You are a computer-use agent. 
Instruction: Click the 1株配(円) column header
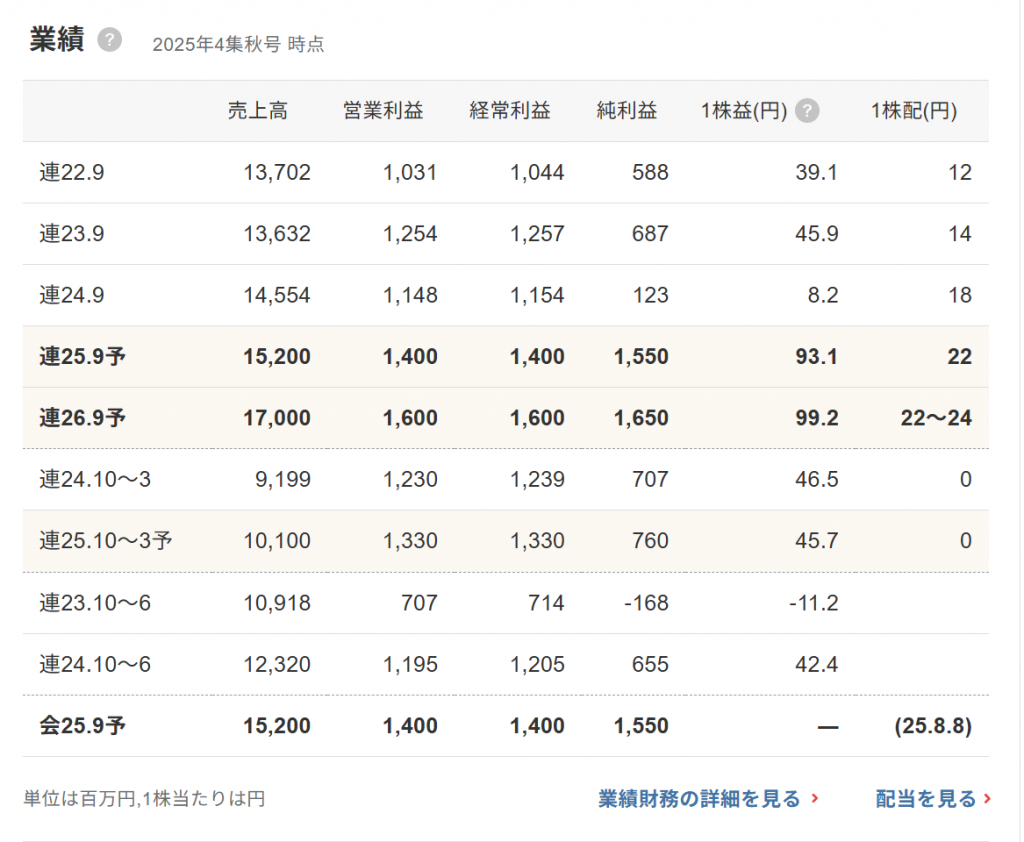914,111
